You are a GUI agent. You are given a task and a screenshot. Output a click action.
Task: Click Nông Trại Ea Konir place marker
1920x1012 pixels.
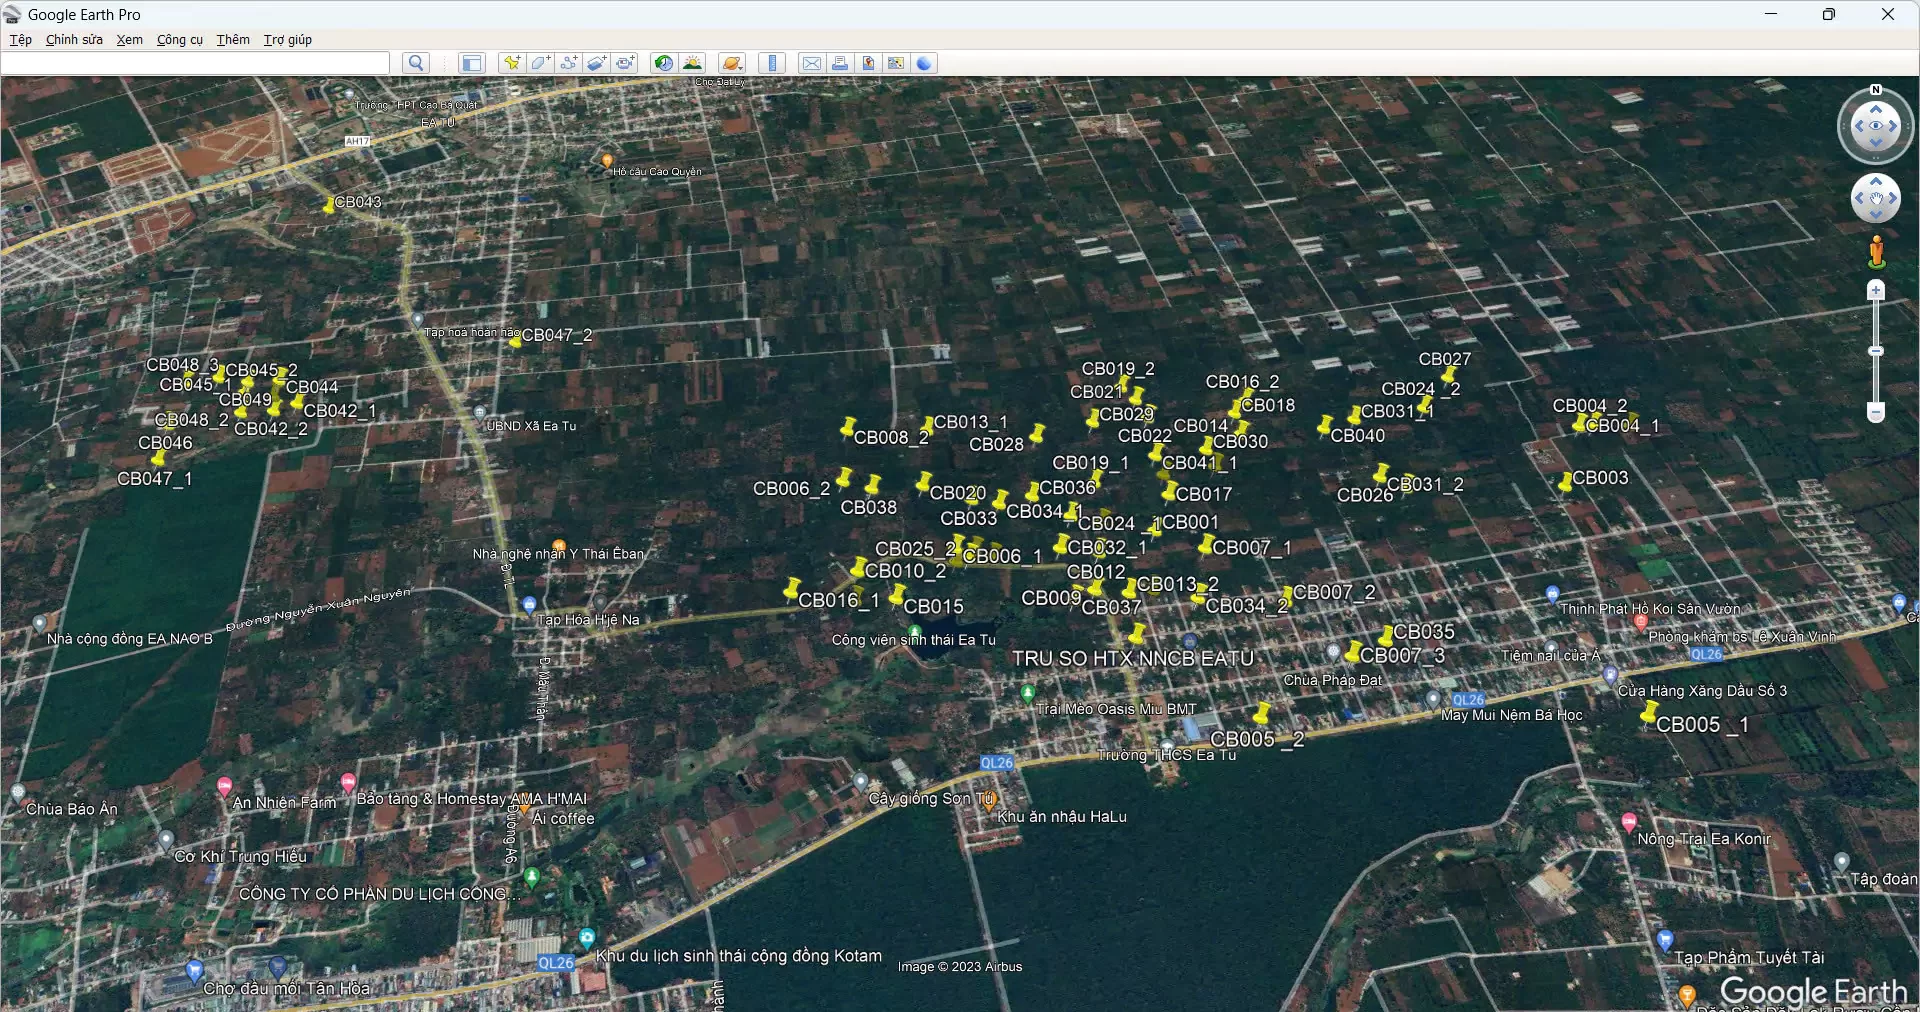1630,822
